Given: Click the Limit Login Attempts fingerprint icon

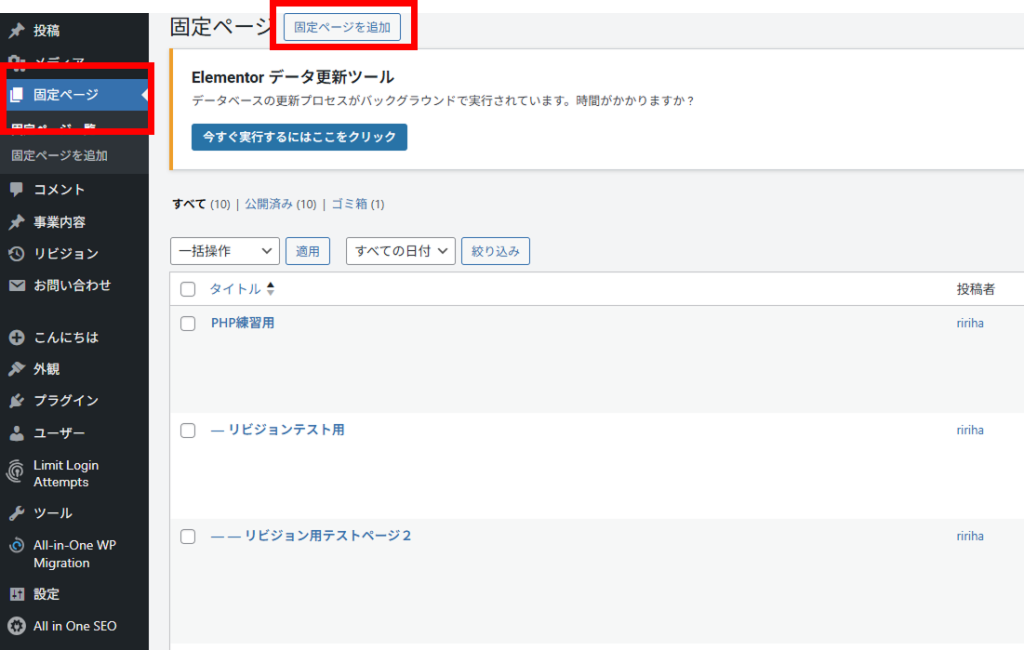Looking at the screenshot, I should [x=16, y=472].
